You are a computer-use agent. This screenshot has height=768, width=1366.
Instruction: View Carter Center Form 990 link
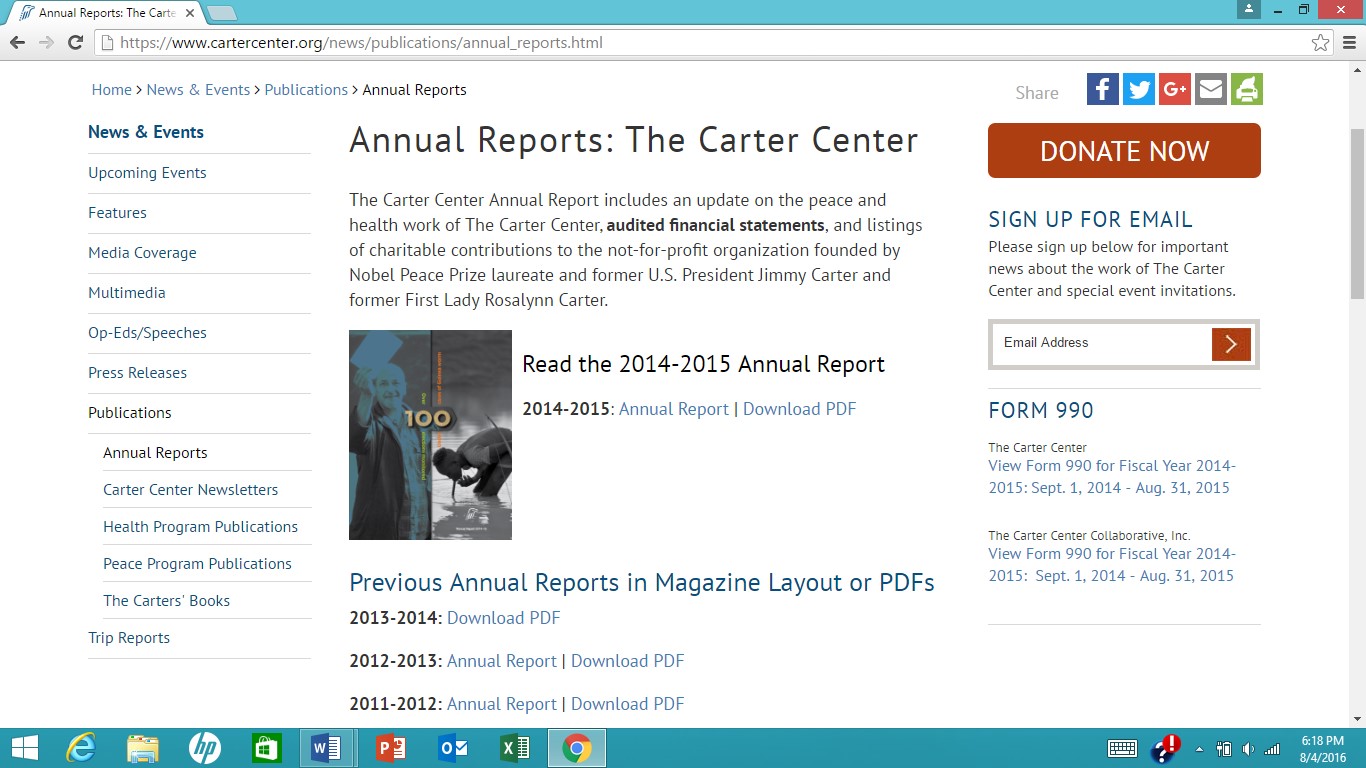[1112, 477]
